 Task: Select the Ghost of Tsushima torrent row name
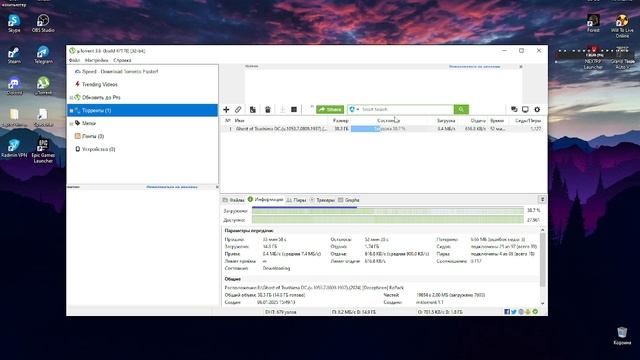[x=282, y=129]
